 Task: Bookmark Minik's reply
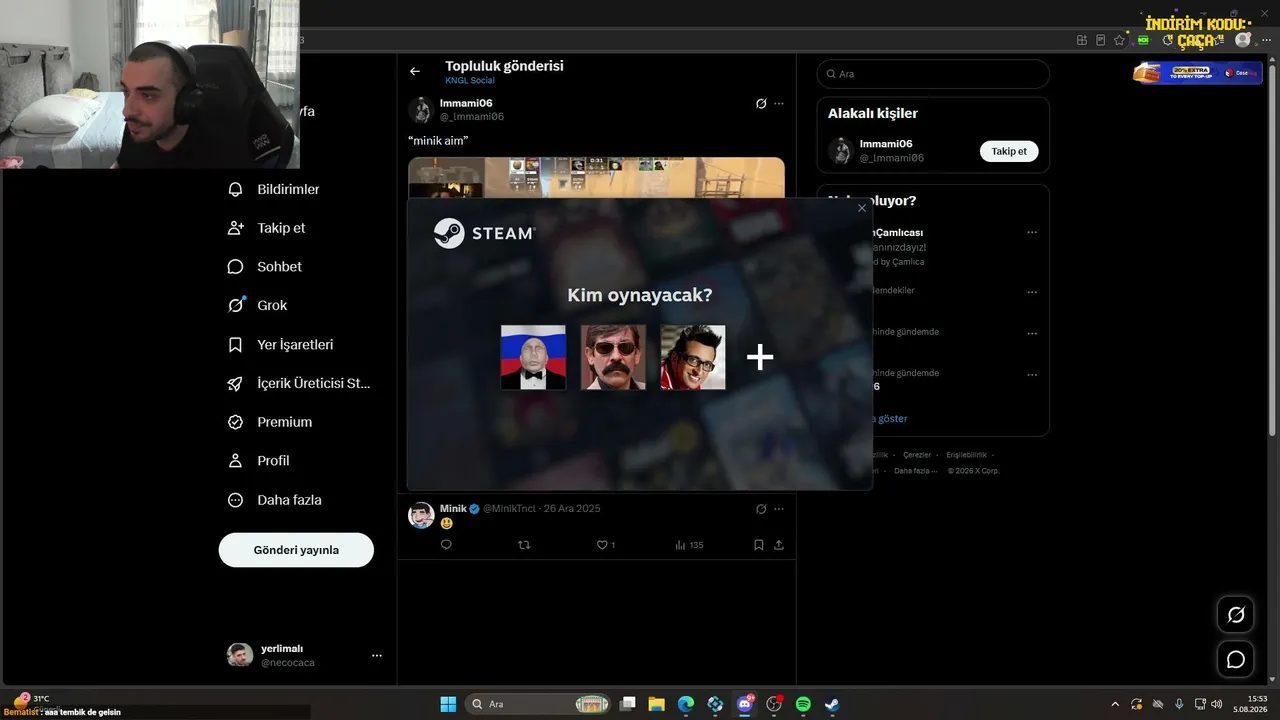[759, 545]
